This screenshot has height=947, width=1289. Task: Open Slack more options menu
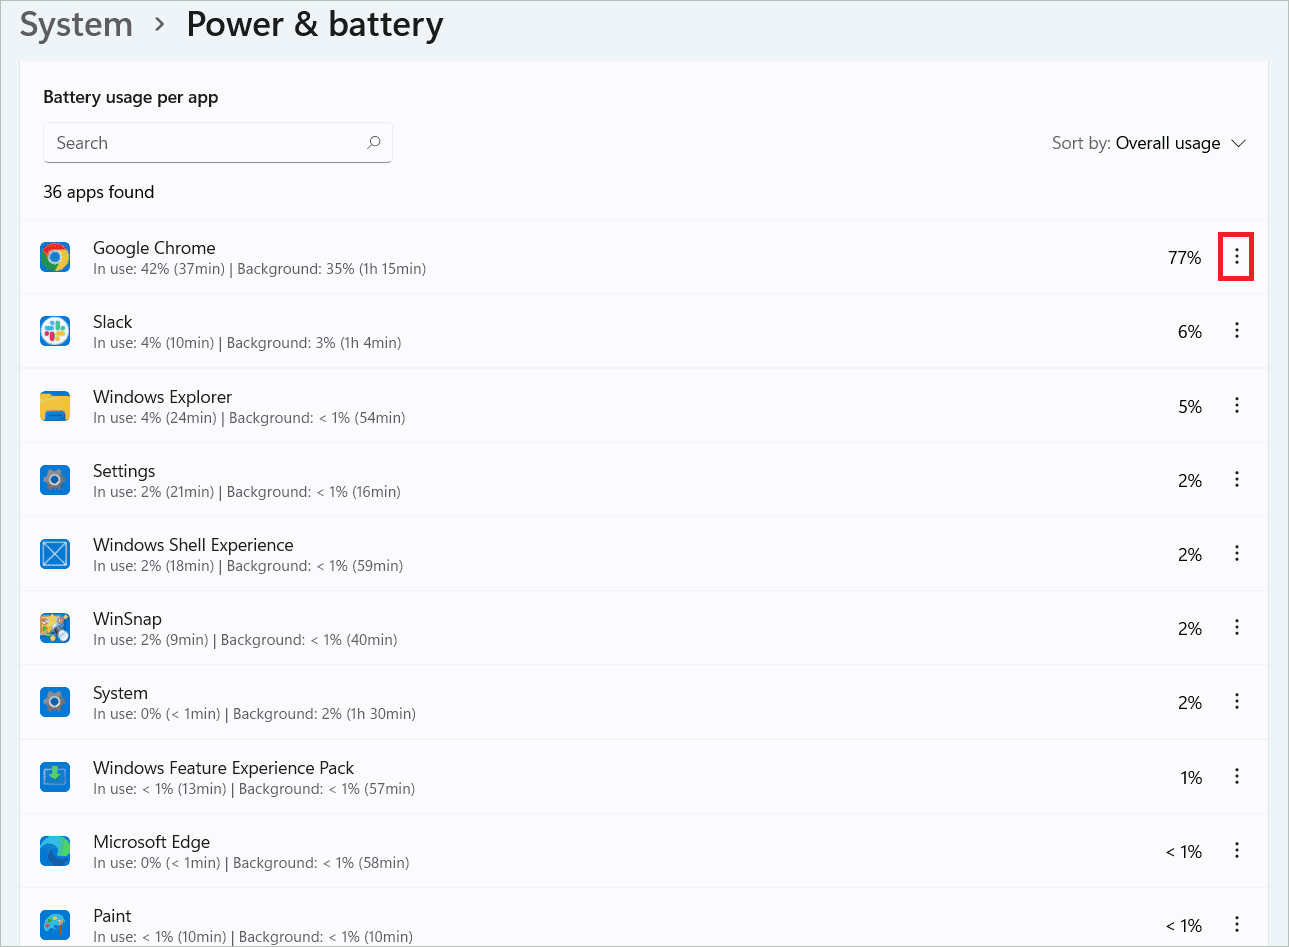coord(1237,331)
